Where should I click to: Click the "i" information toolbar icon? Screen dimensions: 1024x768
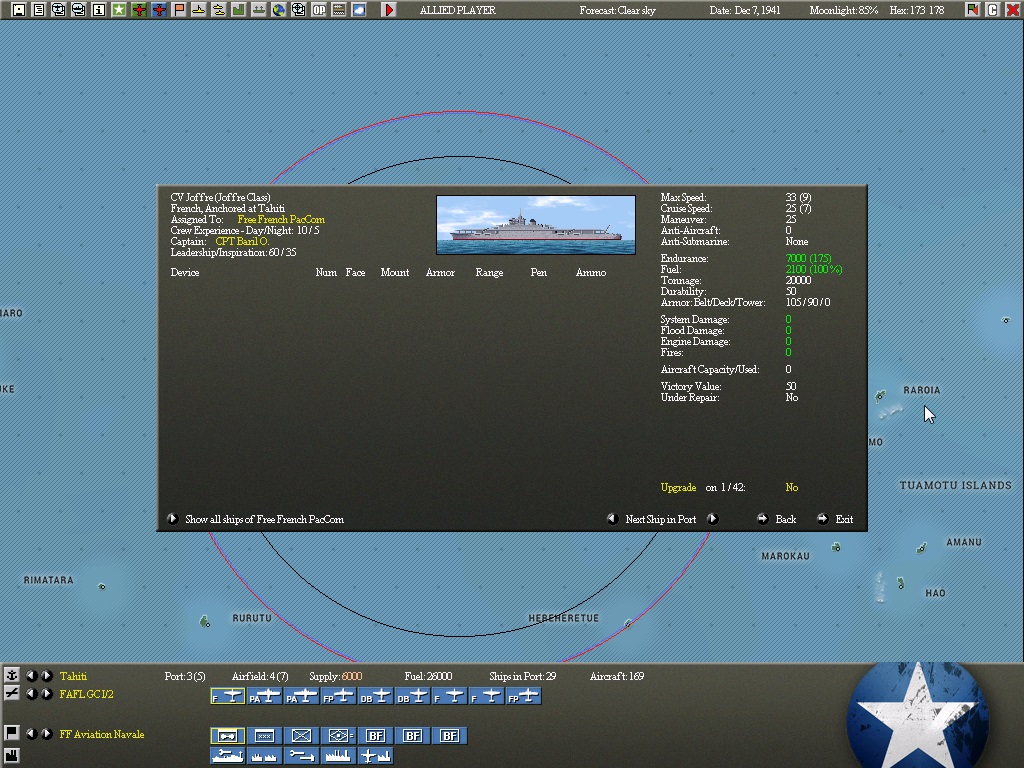point(98,10)
